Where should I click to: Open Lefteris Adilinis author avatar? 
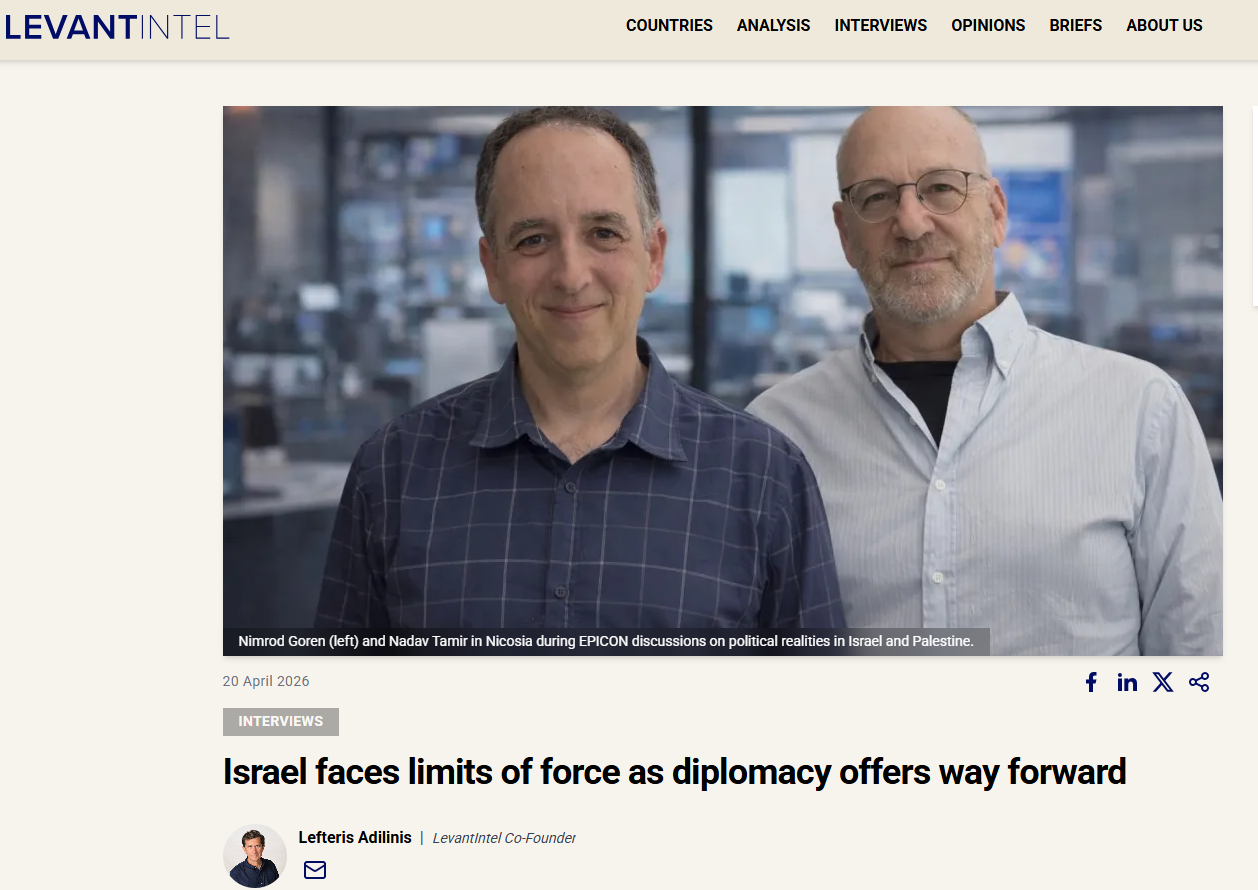click(255, 856)
